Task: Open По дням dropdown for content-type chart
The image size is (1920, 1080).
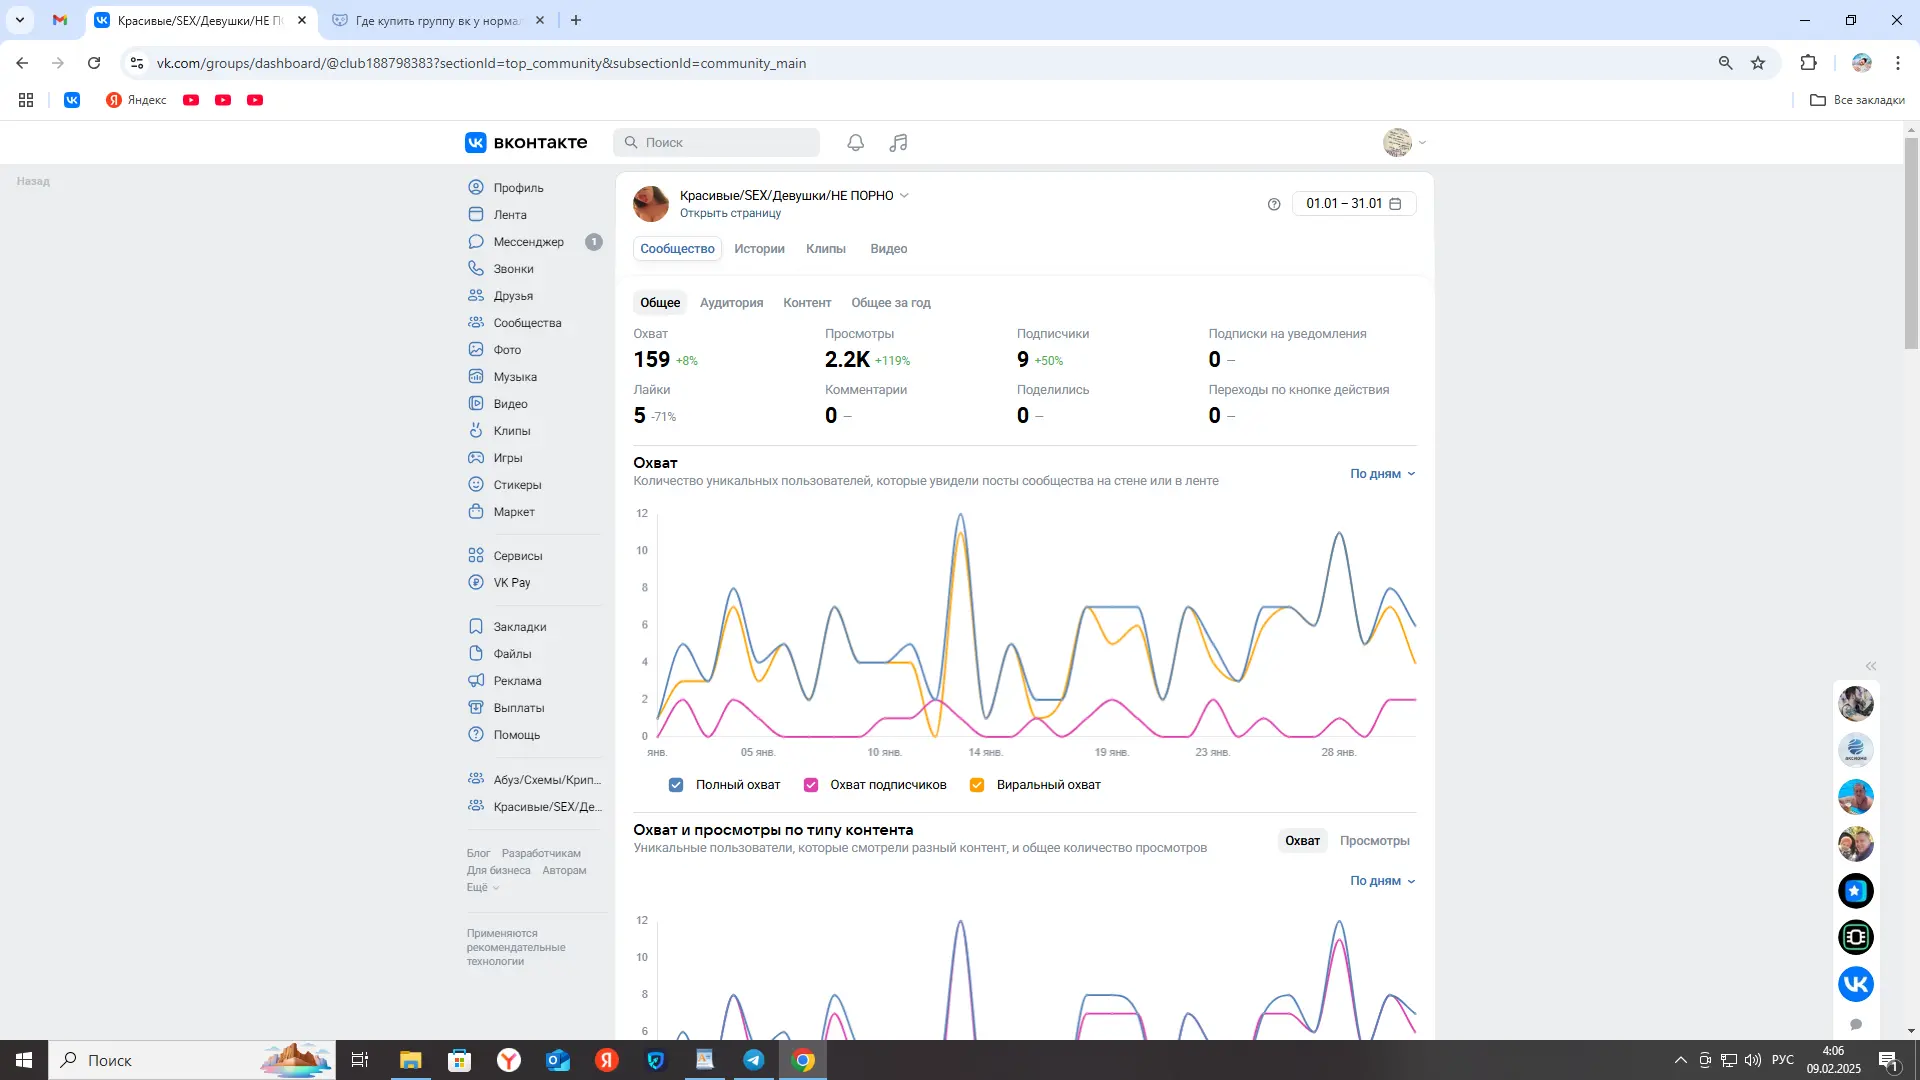Action: click(x=1383, y=881)
